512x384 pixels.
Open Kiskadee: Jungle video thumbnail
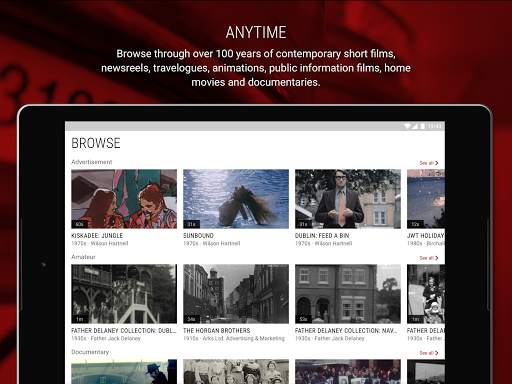coord(124,199)
